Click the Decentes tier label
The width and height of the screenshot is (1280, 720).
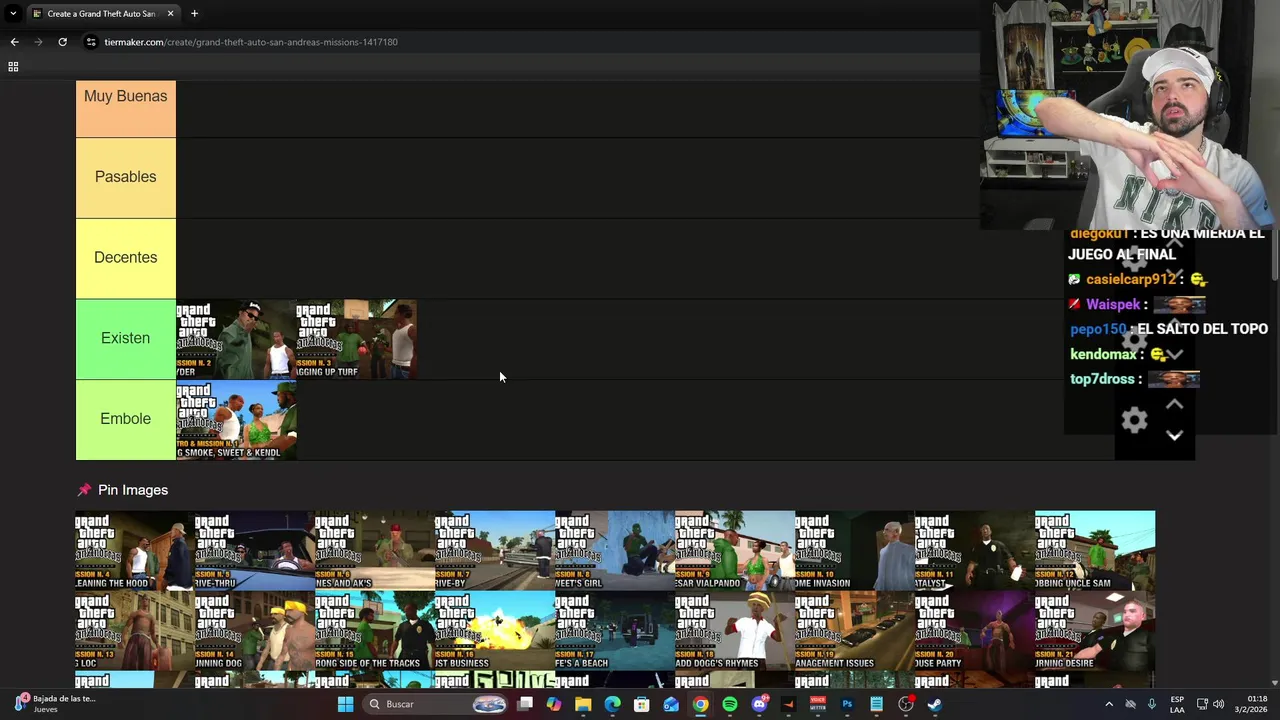pyautogui.click(x=125, y=257)
